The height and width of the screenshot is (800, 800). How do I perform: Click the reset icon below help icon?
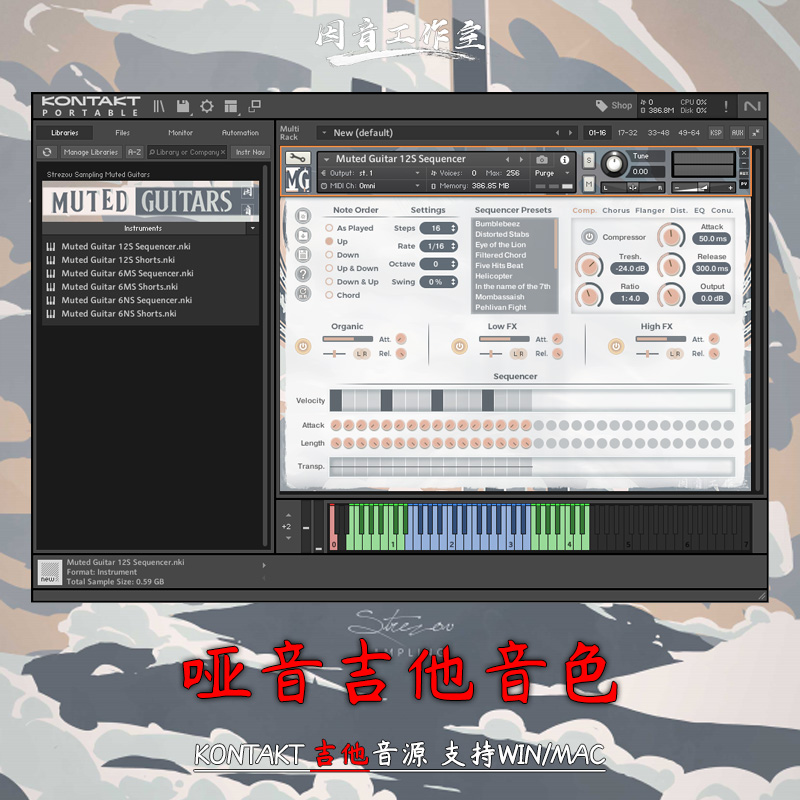tap(303, 293)
